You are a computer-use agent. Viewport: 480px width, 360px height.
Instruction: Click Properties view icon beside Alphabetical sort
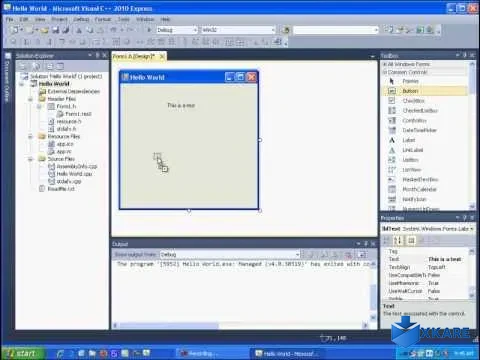point(411,240)
